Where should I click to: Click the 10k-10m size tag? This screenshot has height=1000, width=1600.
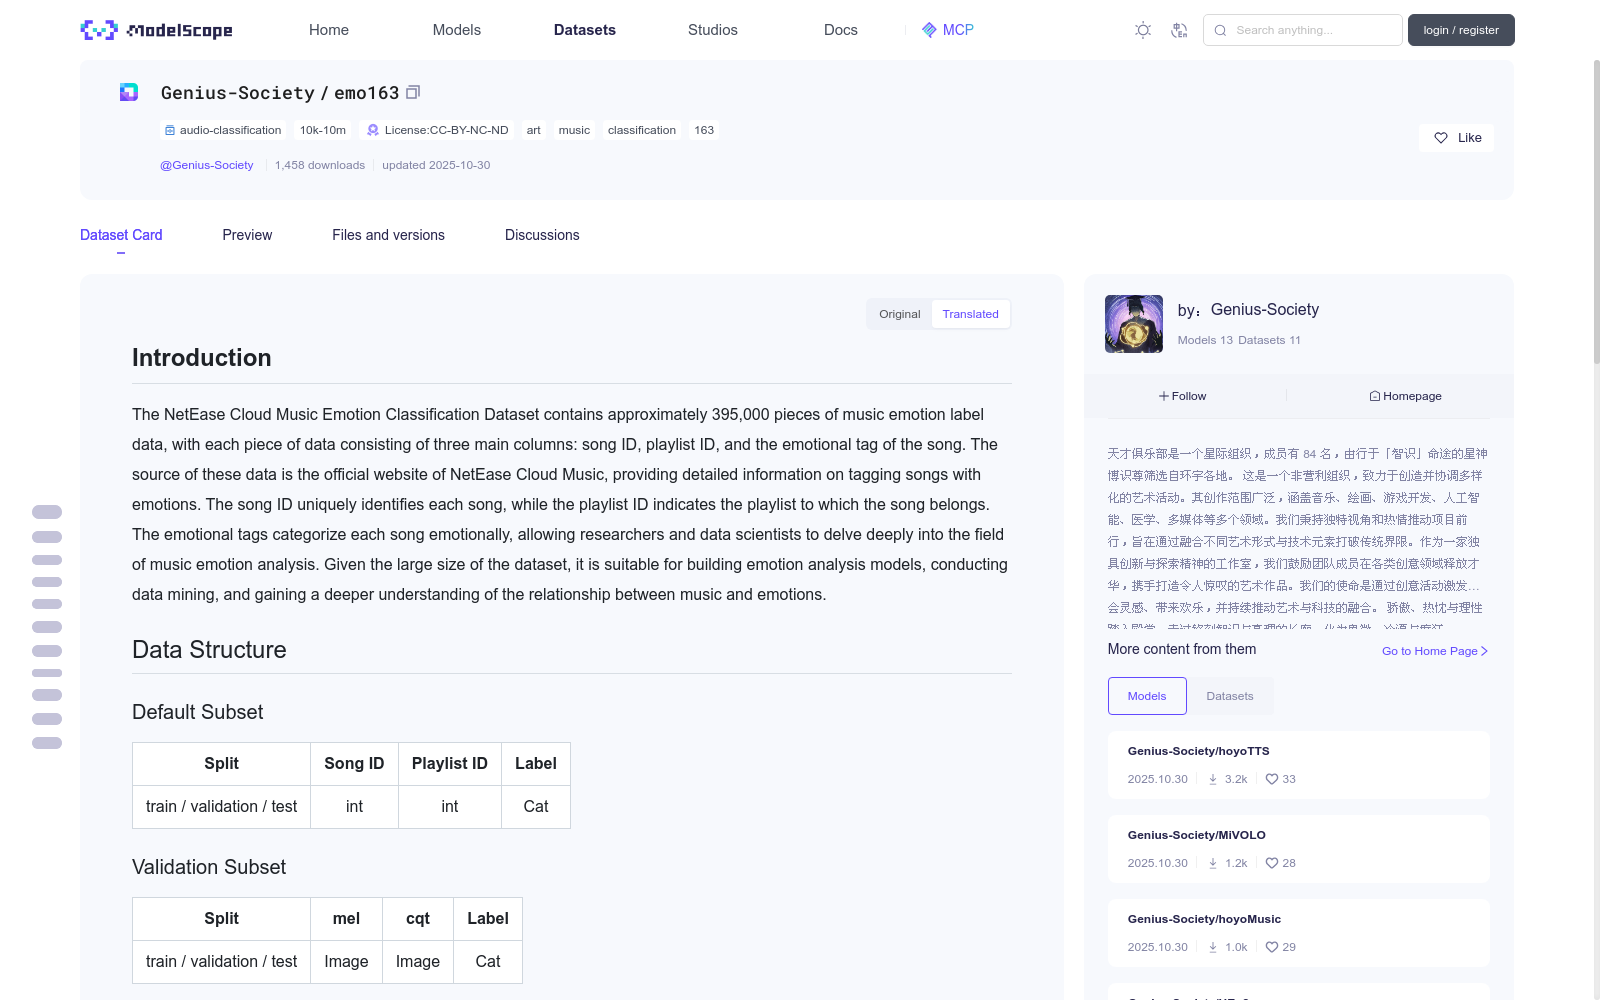click(x=323, y=130)
